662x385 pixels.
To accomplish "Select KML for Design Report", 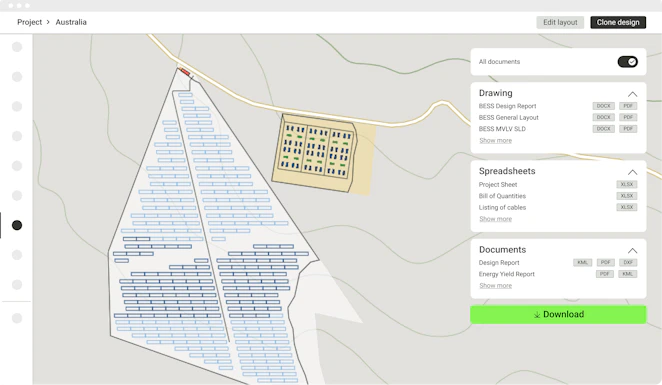I will tap(582, 263).
